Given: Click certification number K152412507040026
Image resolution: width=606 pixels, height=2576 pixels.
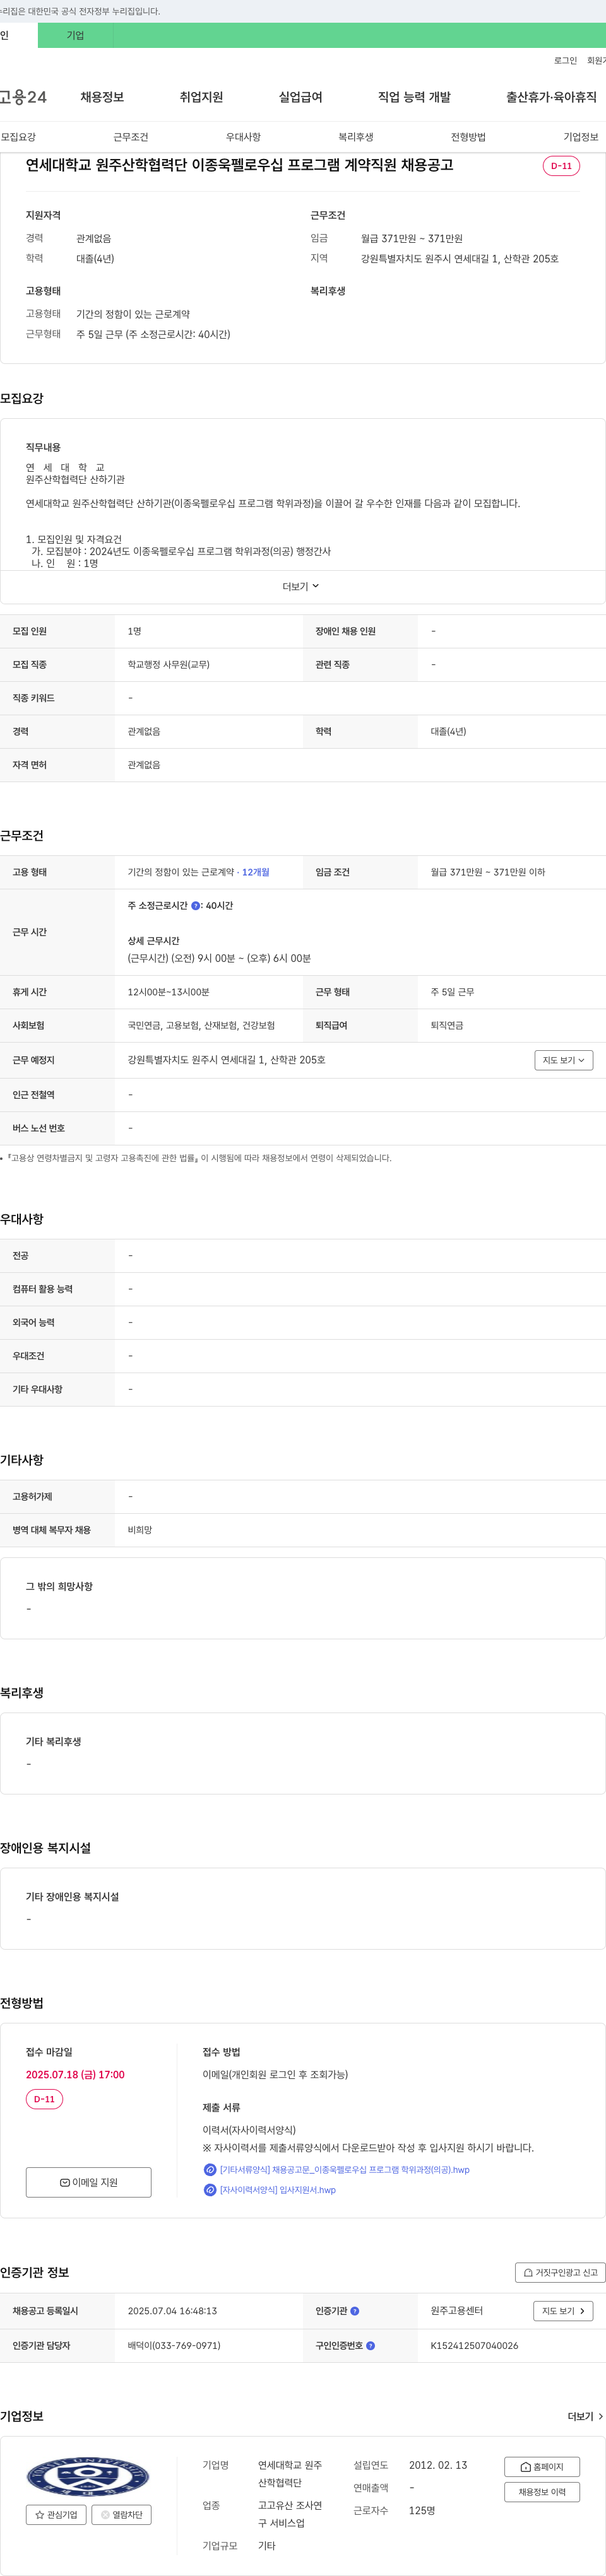Looking at the screenshot, I should 474,2345.
